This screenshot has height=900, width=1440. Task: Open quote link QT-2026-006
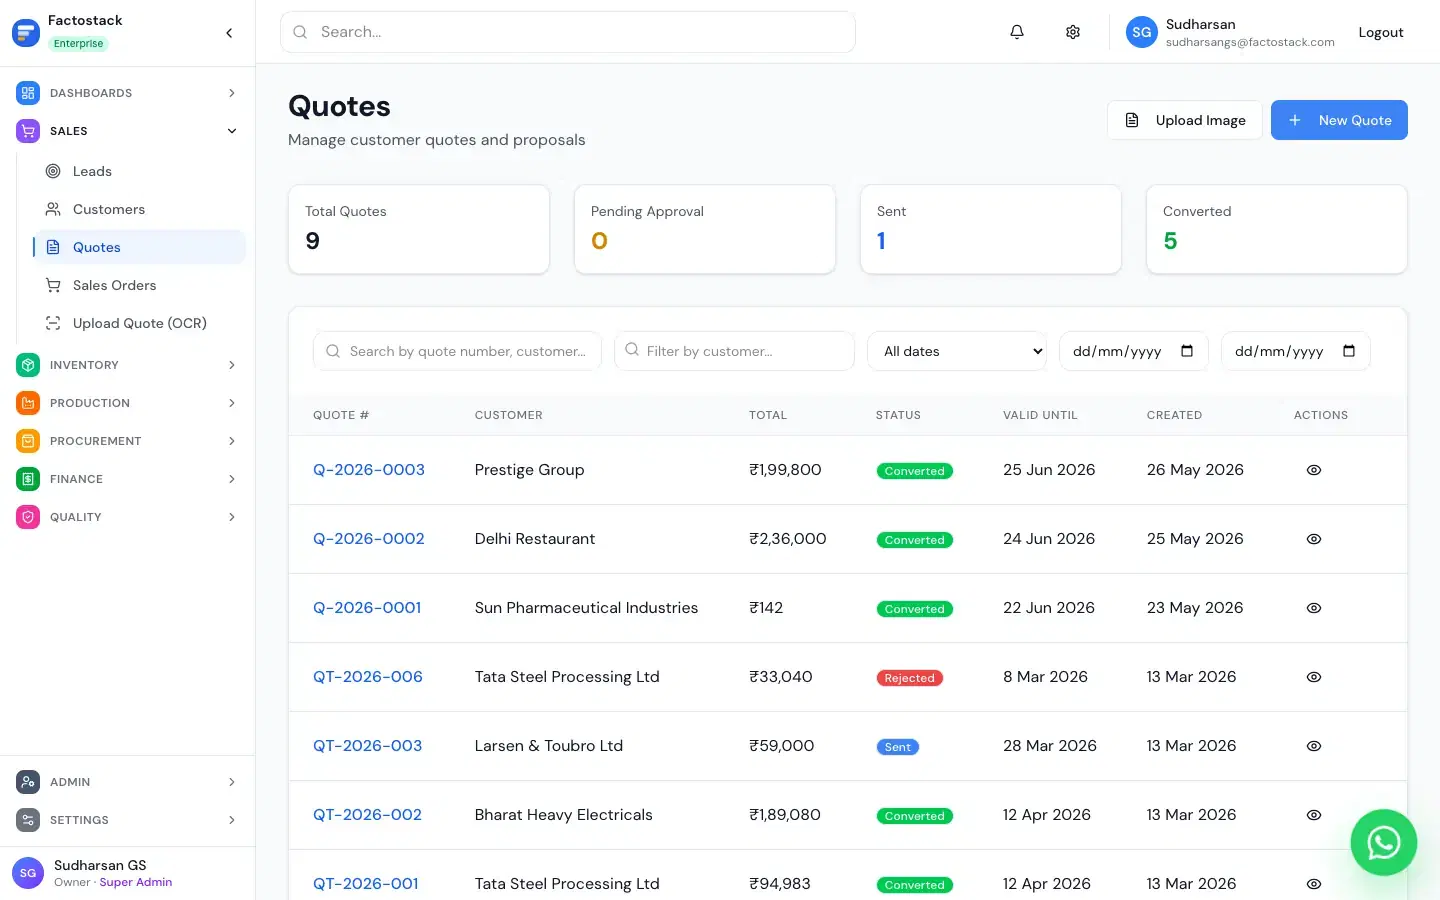point(368,677)
